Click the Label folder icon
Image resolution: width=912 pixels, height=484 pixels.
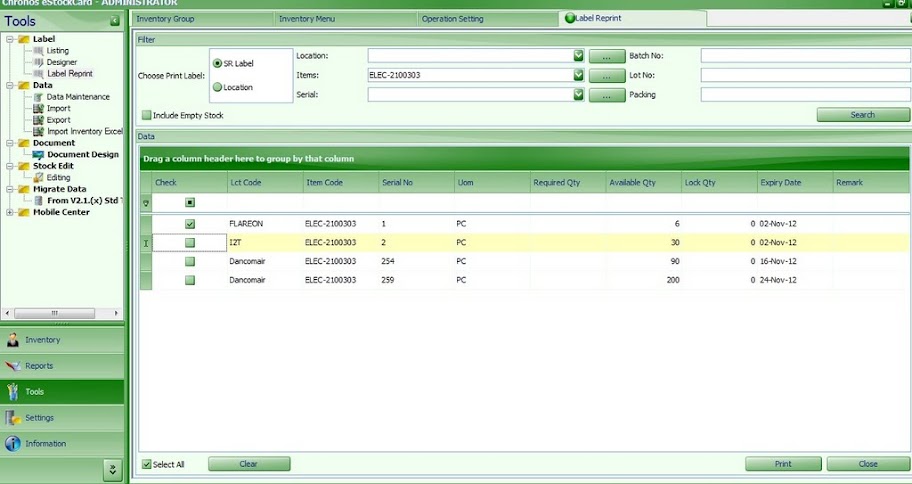(x=24, y=39)
